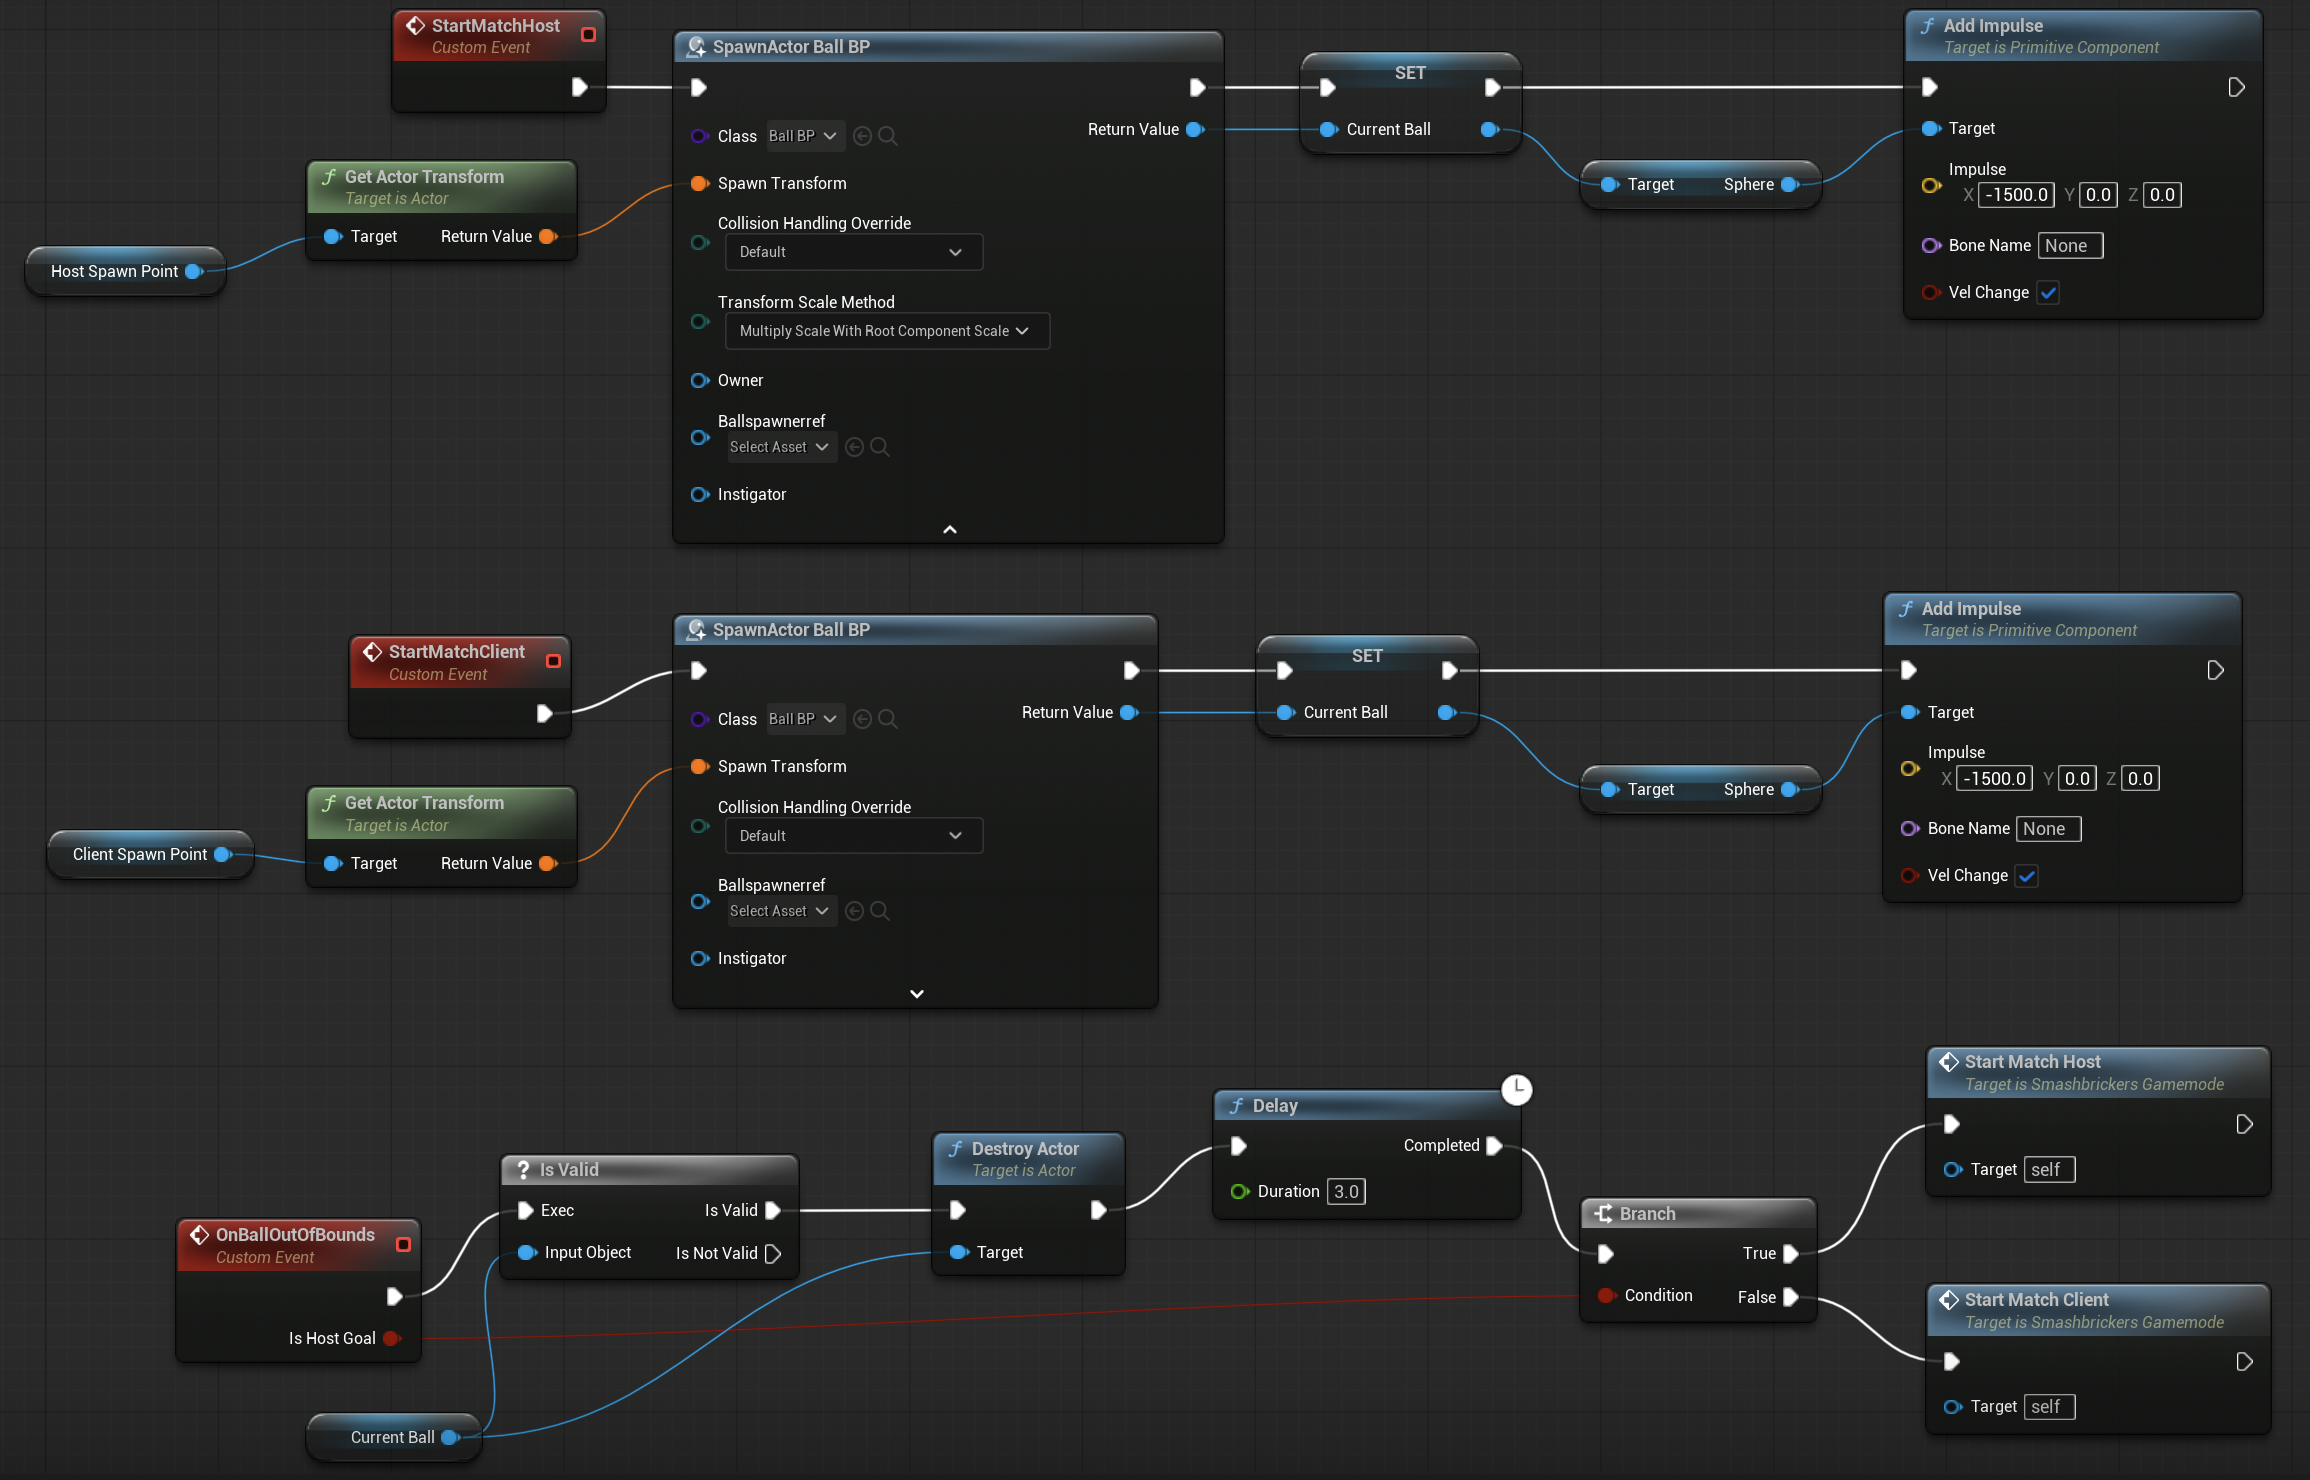
Task: Click the Branch Condition input pin
Action: [1607, 1296]
